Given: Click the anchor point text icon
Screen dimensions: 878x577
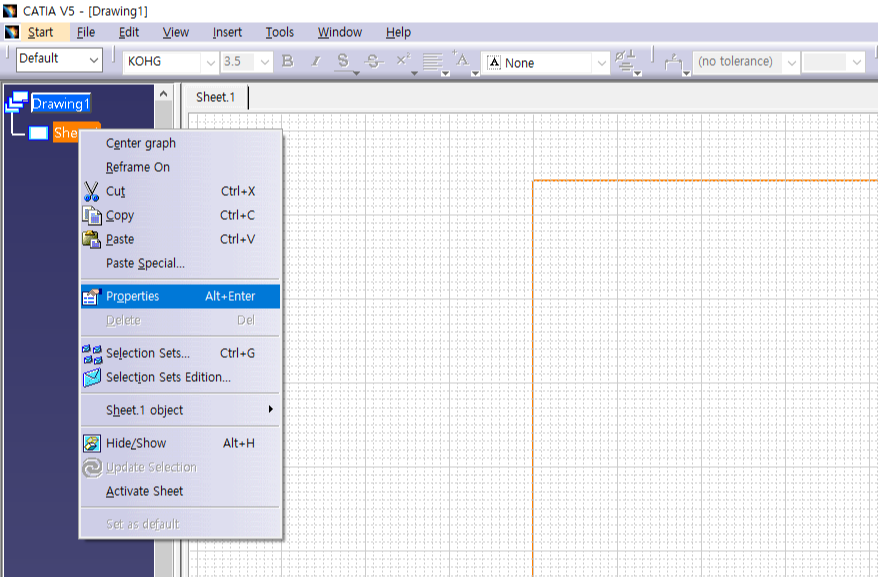Looking at the screenshot, I should click(462, 60).
